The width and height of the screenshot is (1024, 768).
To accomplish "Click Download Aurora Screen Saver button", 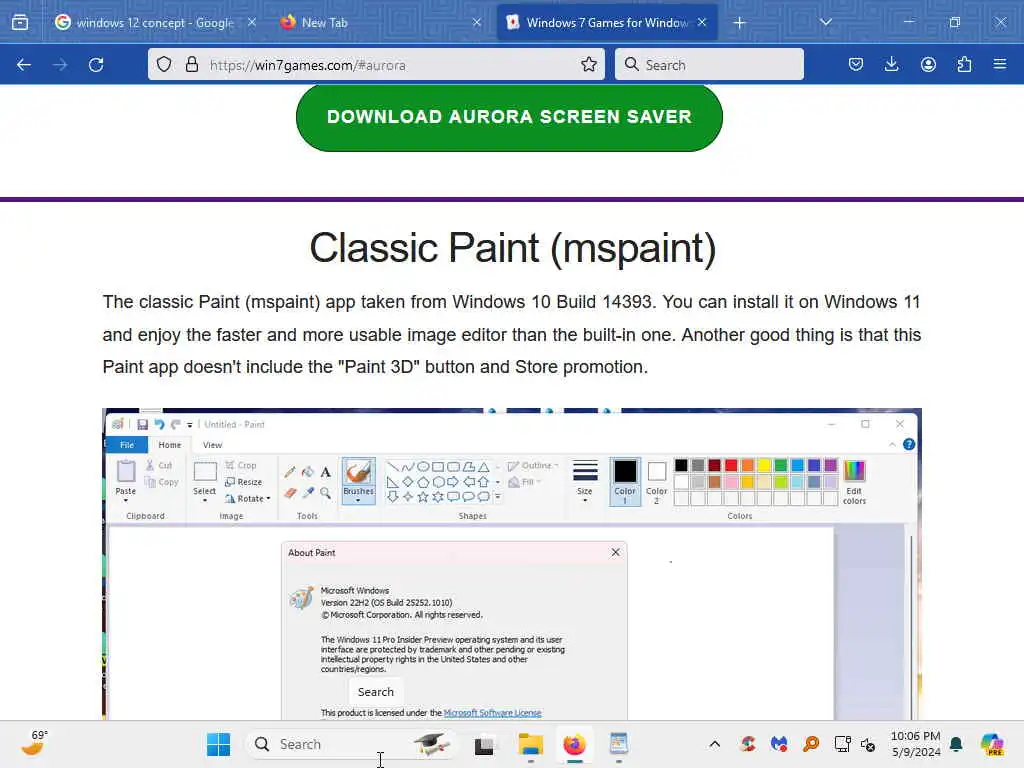I will [x=509, y=118].
